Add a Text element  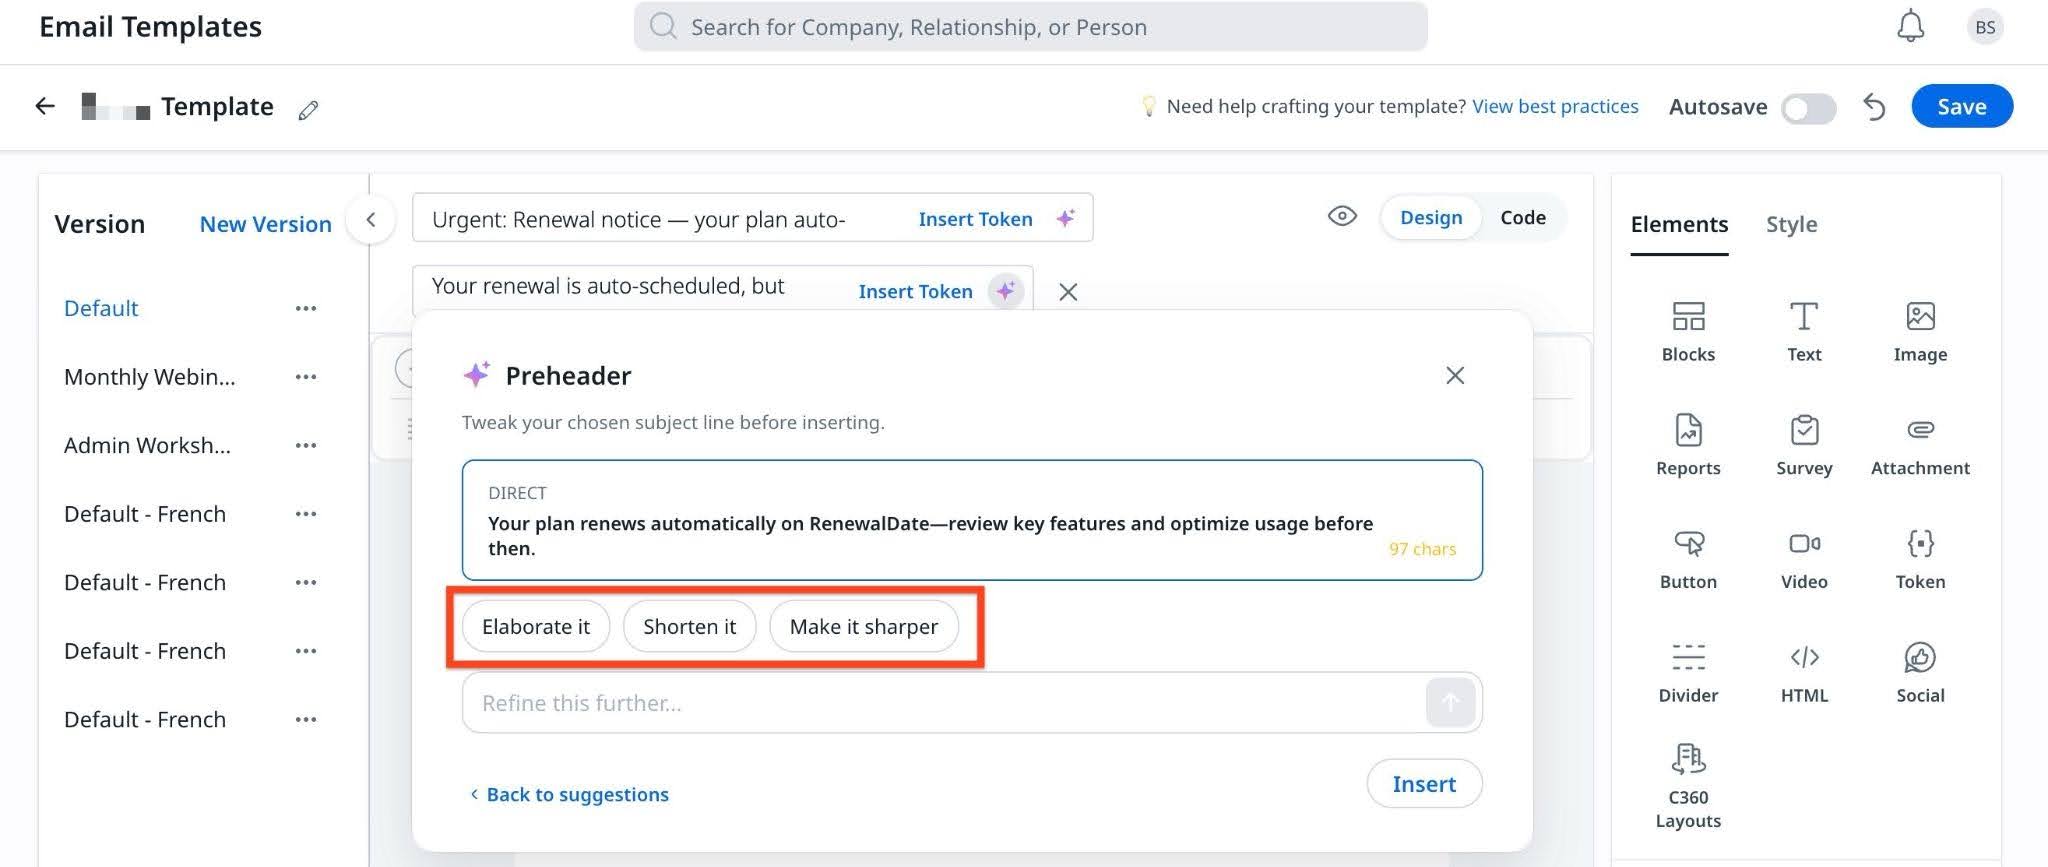(x=1804, y=332)
